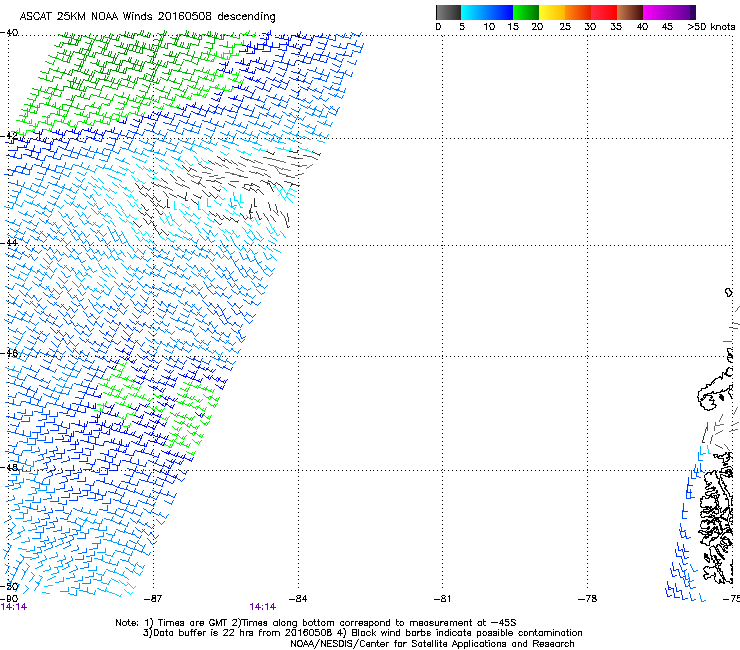Pick the yellow 20-25 knots color segment

(552, 12)
